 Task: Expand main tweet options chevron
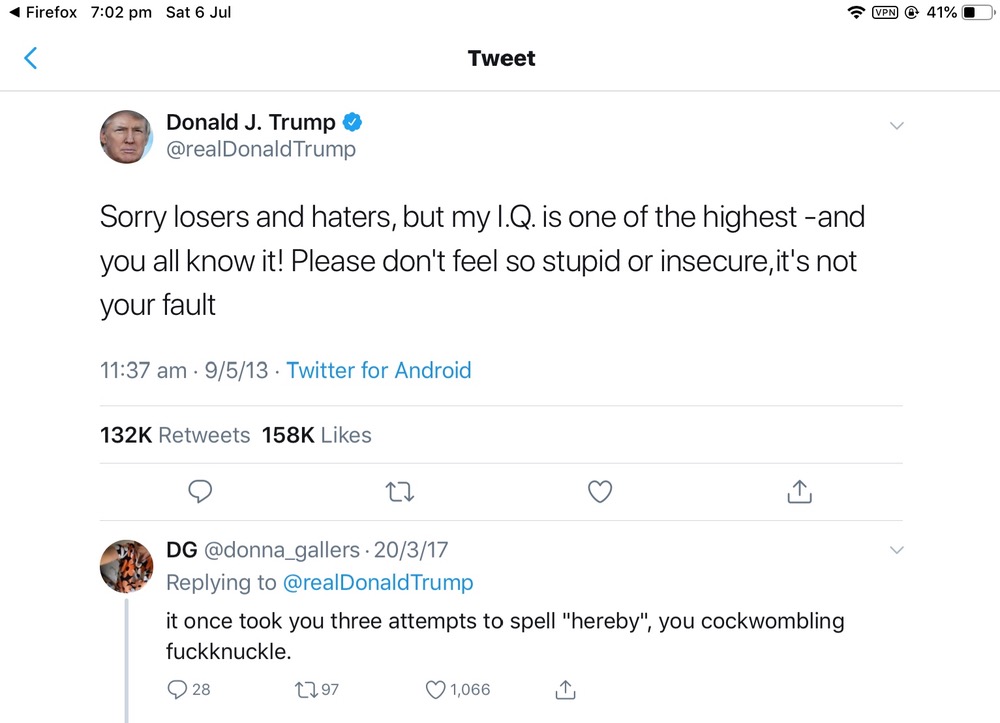tap(896, 126)
